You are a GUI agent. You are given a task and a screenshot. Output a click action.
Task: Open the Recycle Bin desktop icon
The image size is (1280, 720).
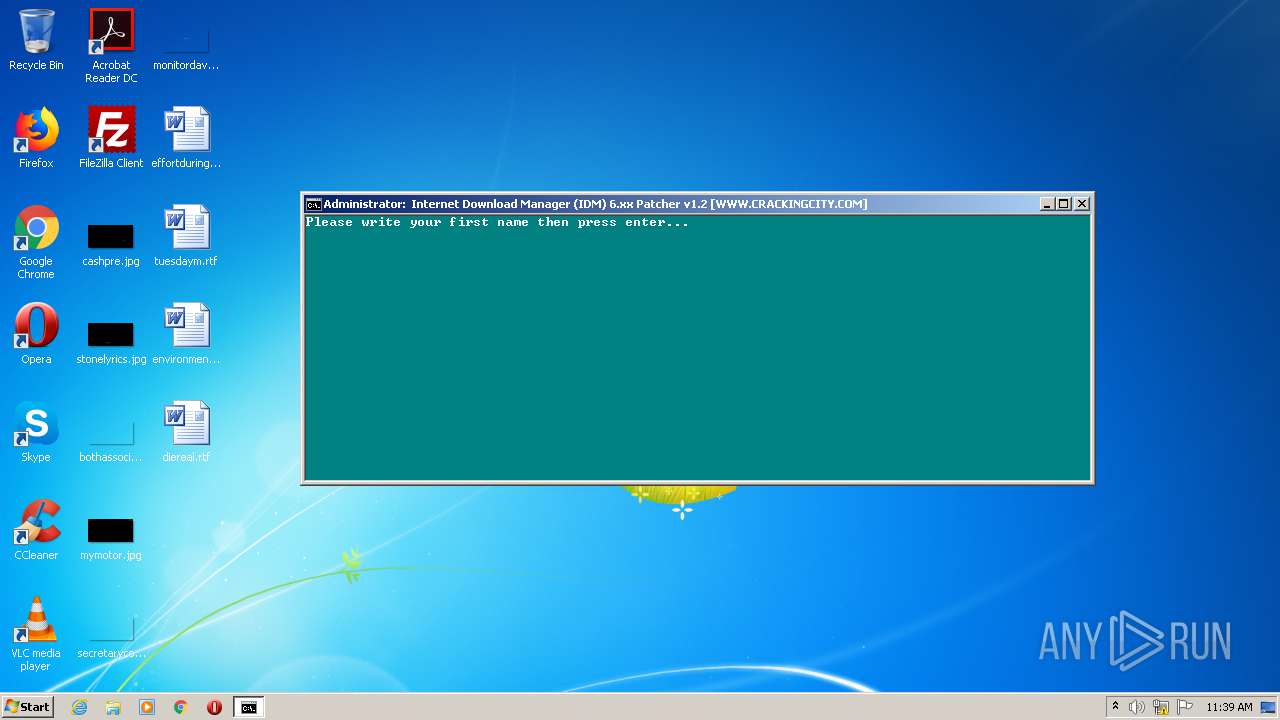[x=36, y=40]
